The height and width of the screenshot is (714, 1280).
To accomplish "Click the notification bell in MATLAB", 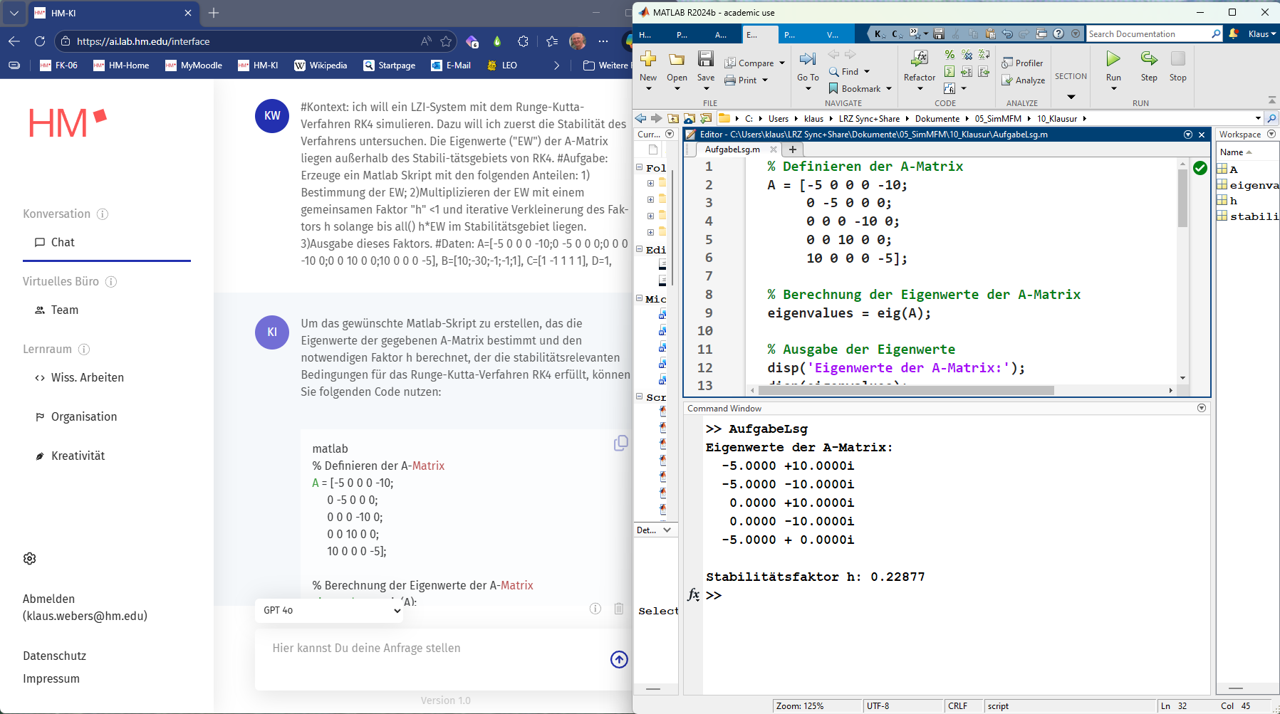I will click(1234, 34).
